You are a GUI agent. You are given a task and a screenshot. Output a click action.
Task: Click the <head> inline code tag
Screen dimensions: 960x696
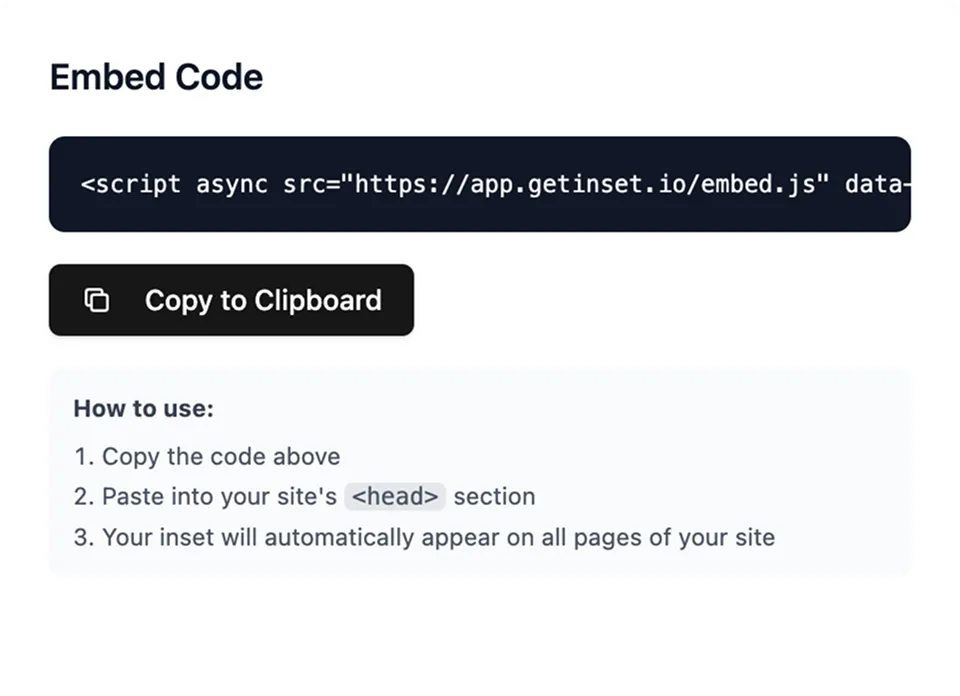coord(394,496)
